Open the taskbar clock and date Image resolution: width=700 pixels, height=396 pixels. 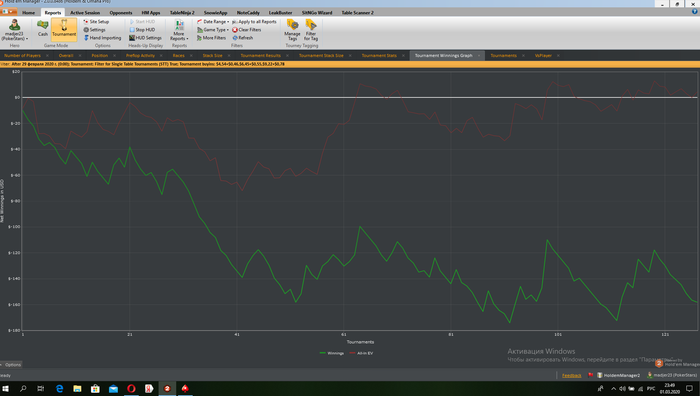pyautogui.click(x=669, y=388)
